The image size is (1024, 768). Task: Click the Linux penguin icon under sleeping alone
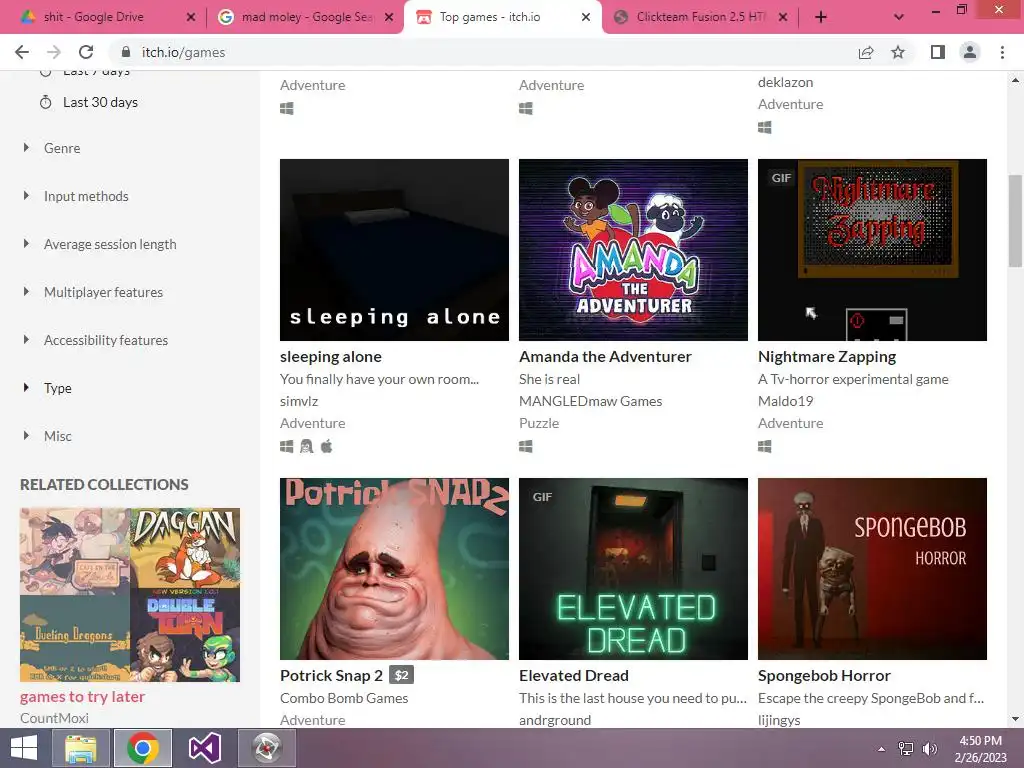(x=306, y=446)
